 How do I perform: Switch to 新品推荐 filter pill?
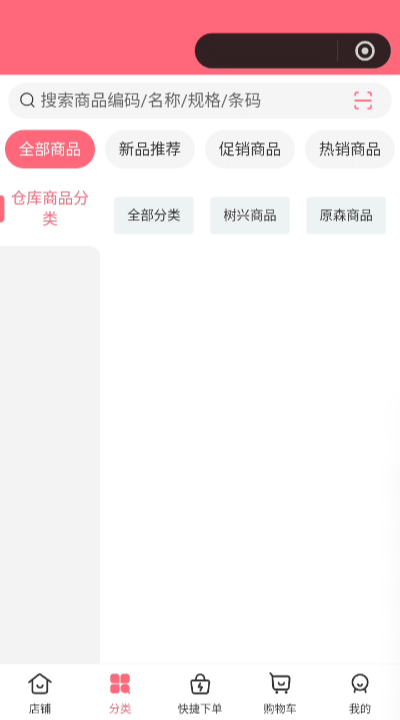[150, 149]
